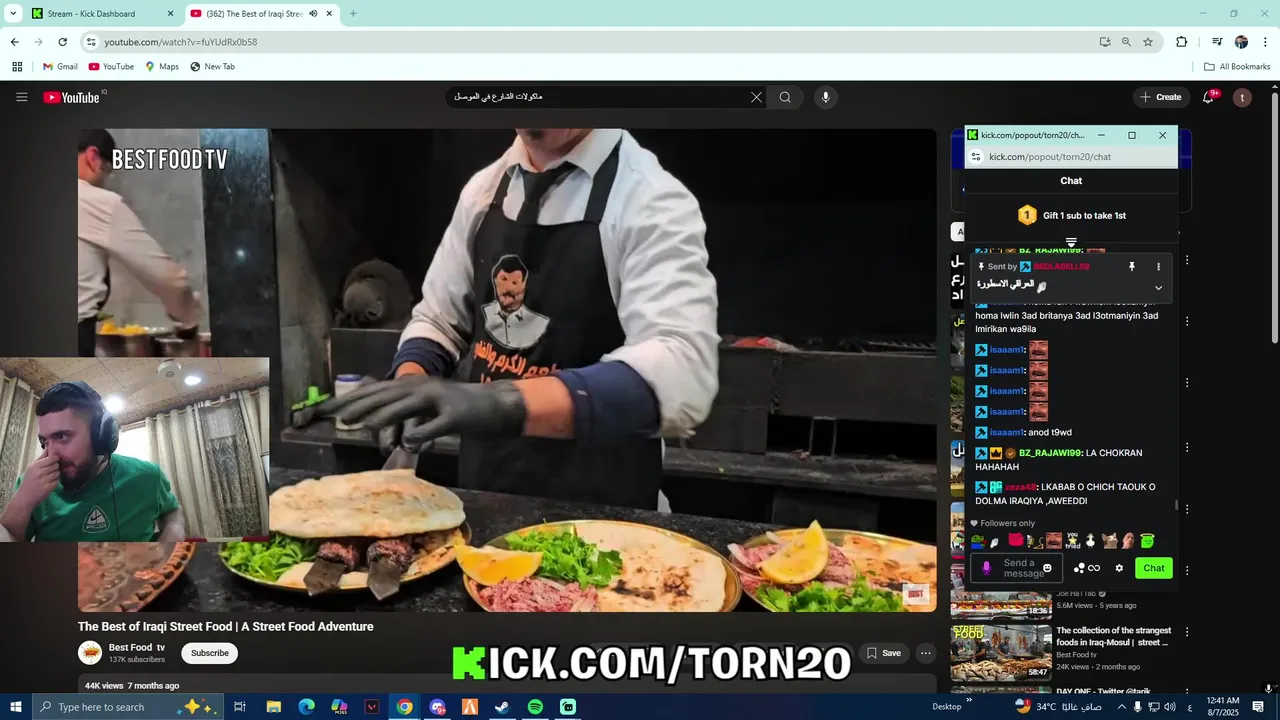Open Chrome apps grid in bookmarks bar
This screenshot has width=1280, height=720.
pos(17,67)
